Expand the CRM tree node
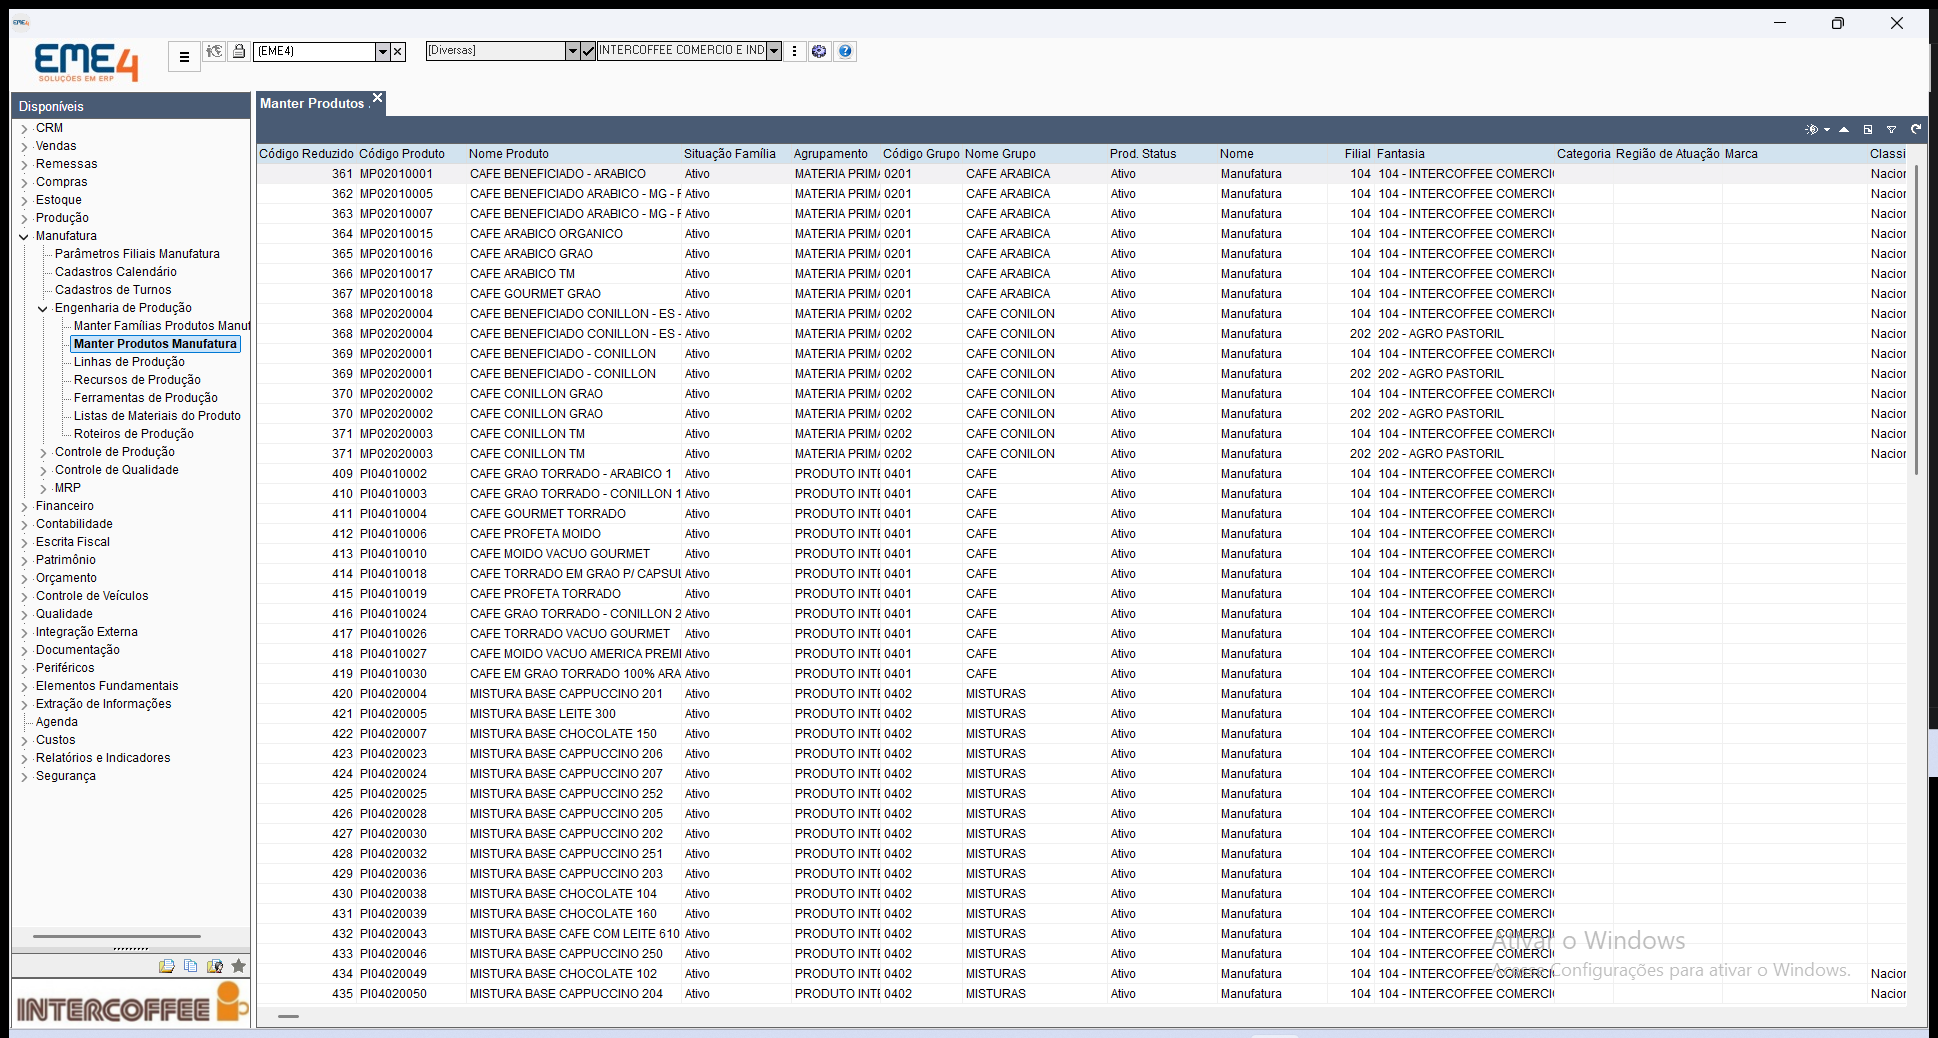The height and width of the screenshot is (1038, 1938). pyautogui.click(x=24, y=129)
